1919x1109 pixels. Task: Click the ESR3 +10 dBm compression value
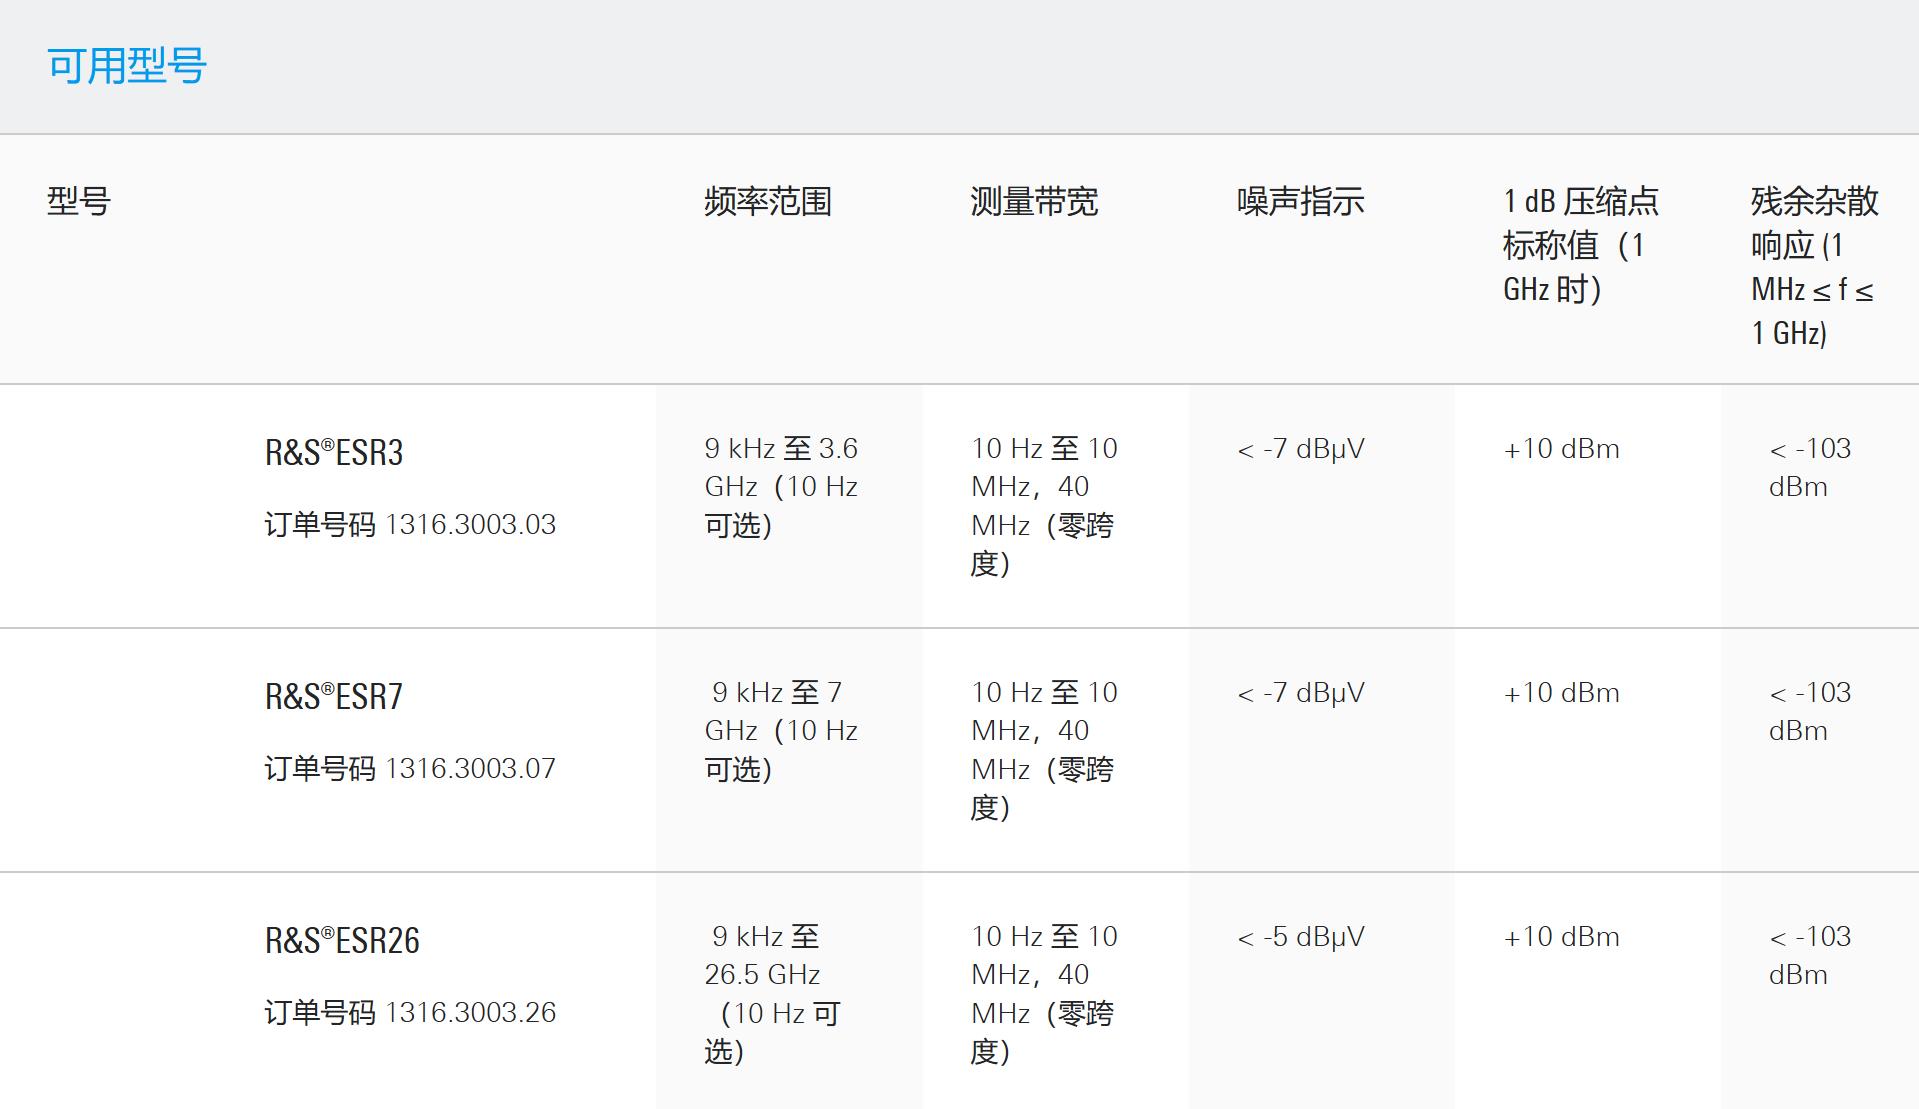(x=1562, y=449)
